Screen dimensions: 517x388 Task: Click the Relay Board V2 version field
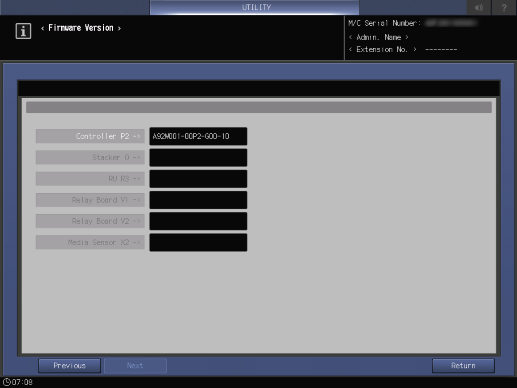(x=198, y=221)
